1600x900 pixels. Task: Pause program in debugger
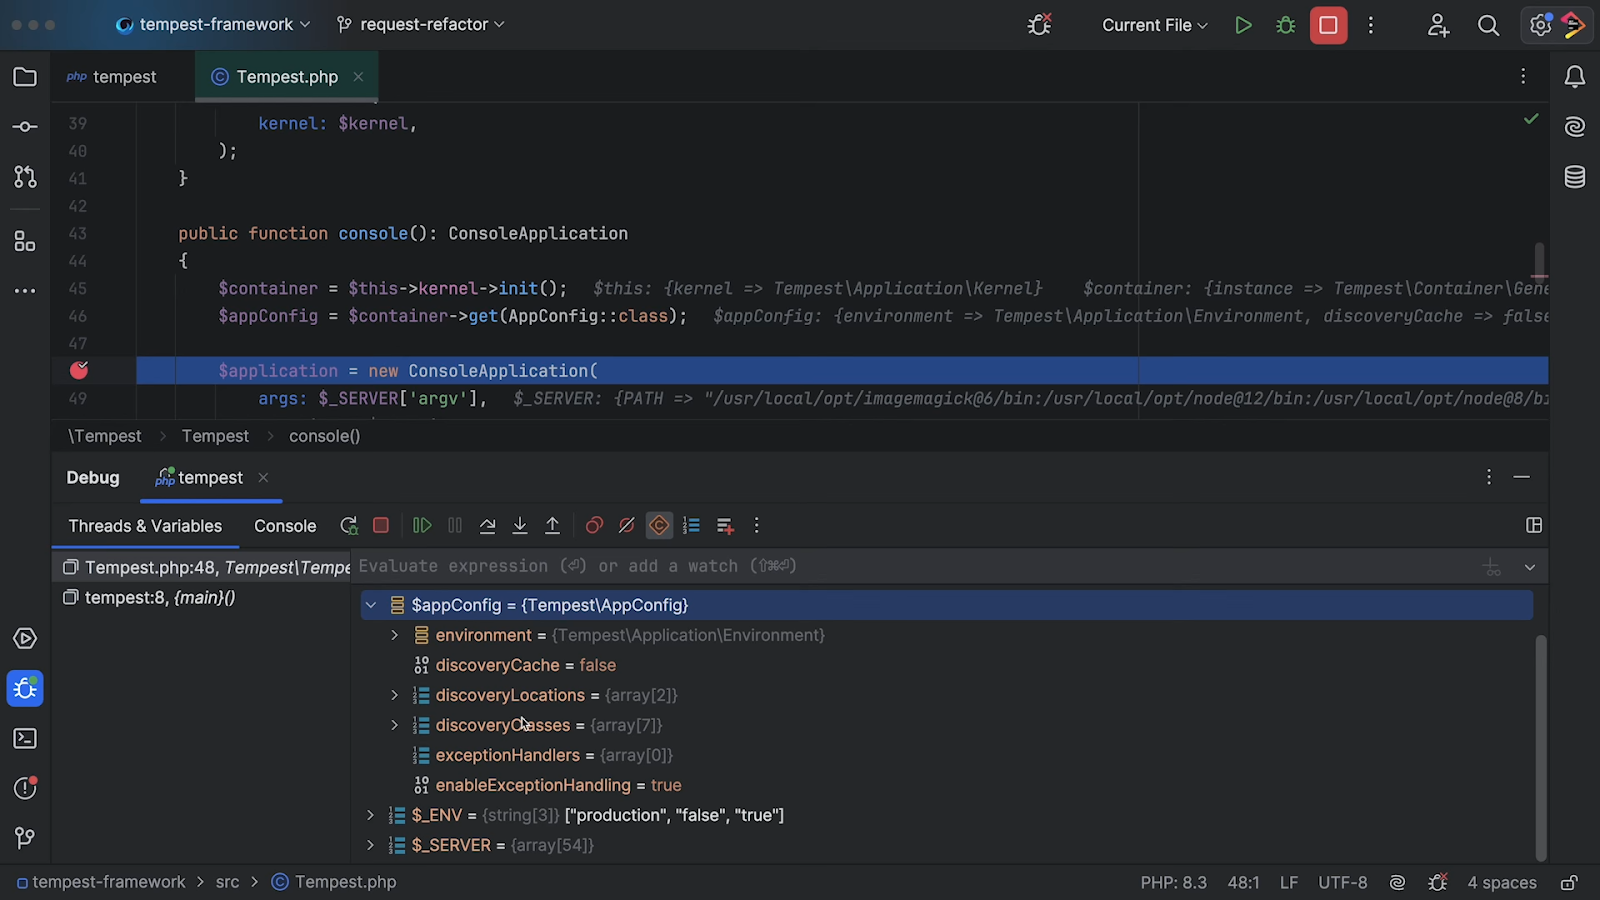point(455,526)
